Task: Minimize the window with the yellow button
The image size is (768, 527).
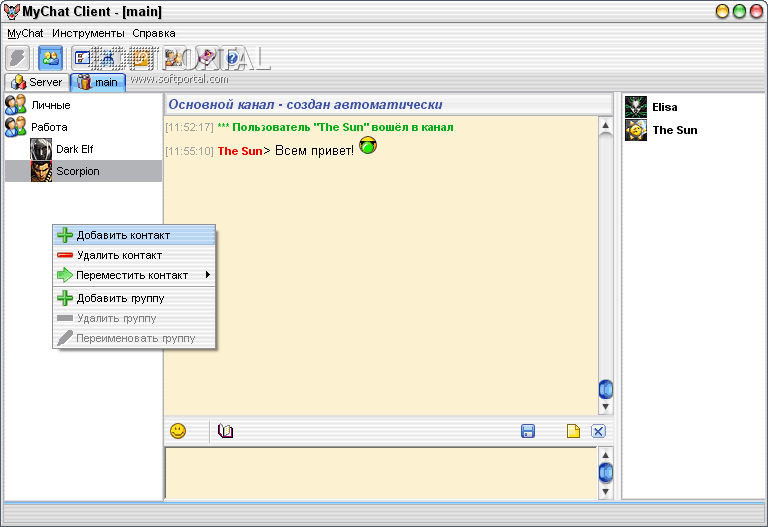Action: tap(722, 11)
